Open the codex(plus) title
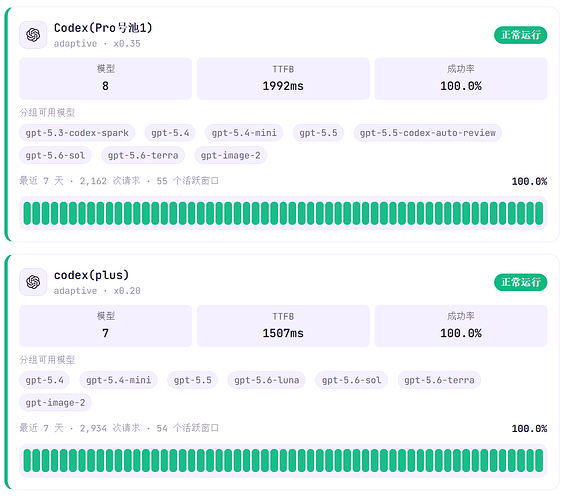The height and width of the screenshot is (500, 565). [x=91, y=275]
